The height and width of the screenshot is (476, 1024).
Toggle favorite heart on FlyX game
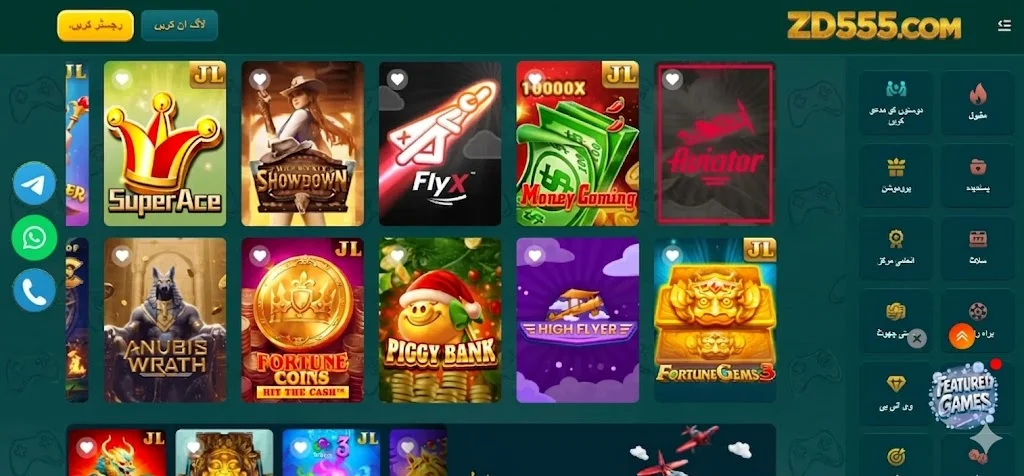[397, 80]
